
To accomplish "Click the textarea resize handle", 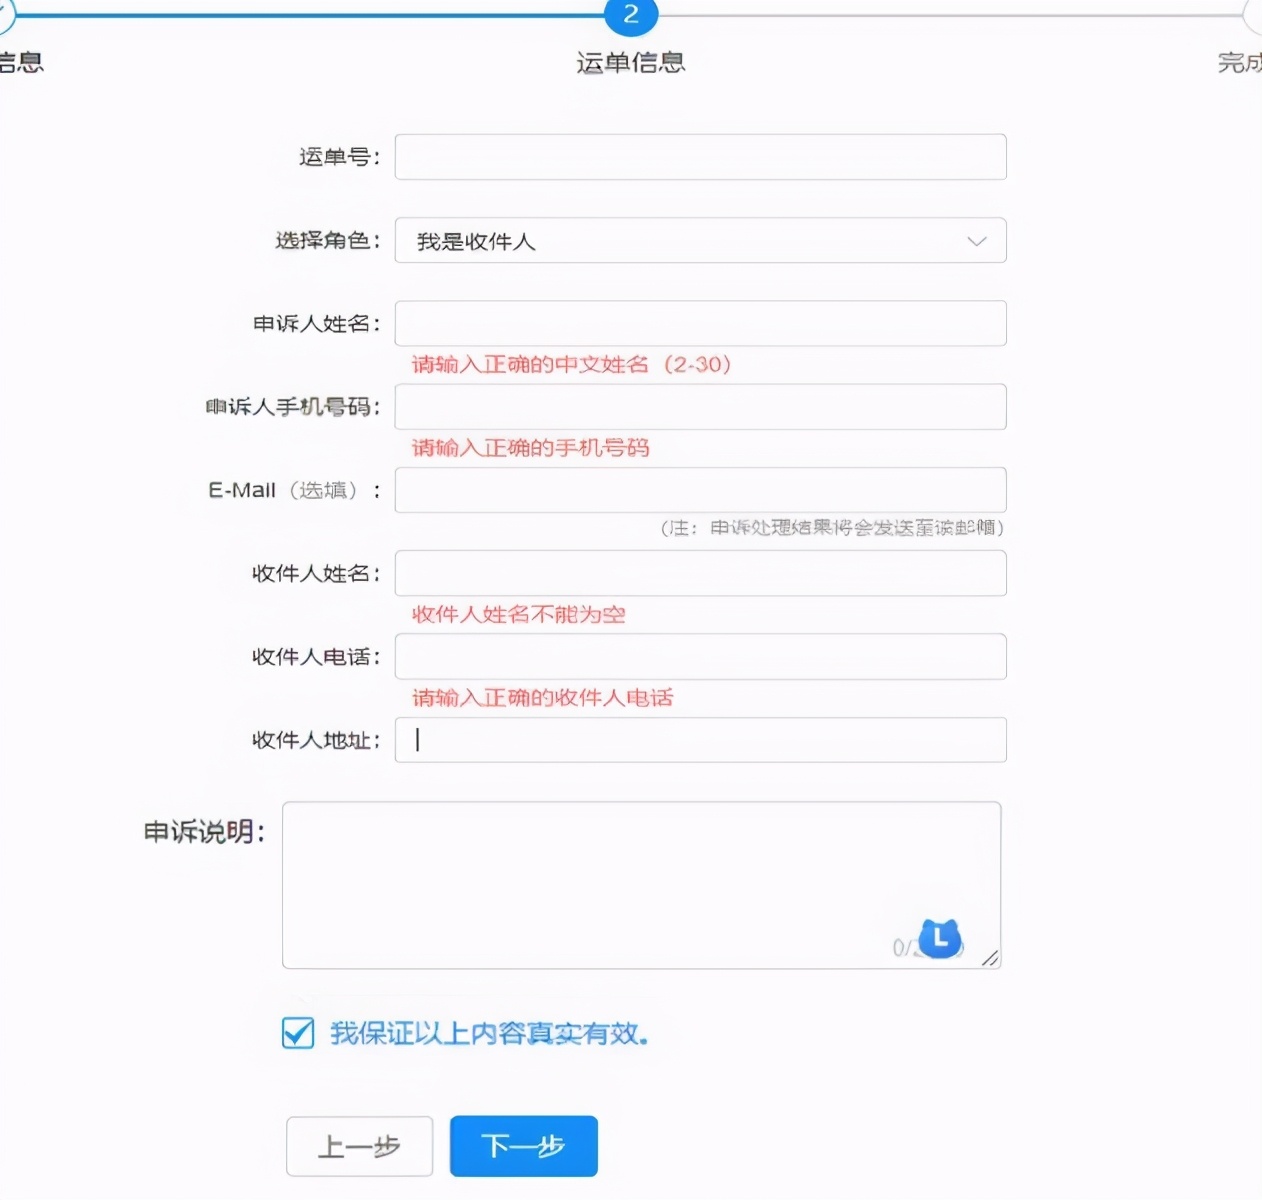I will (991, 958).
